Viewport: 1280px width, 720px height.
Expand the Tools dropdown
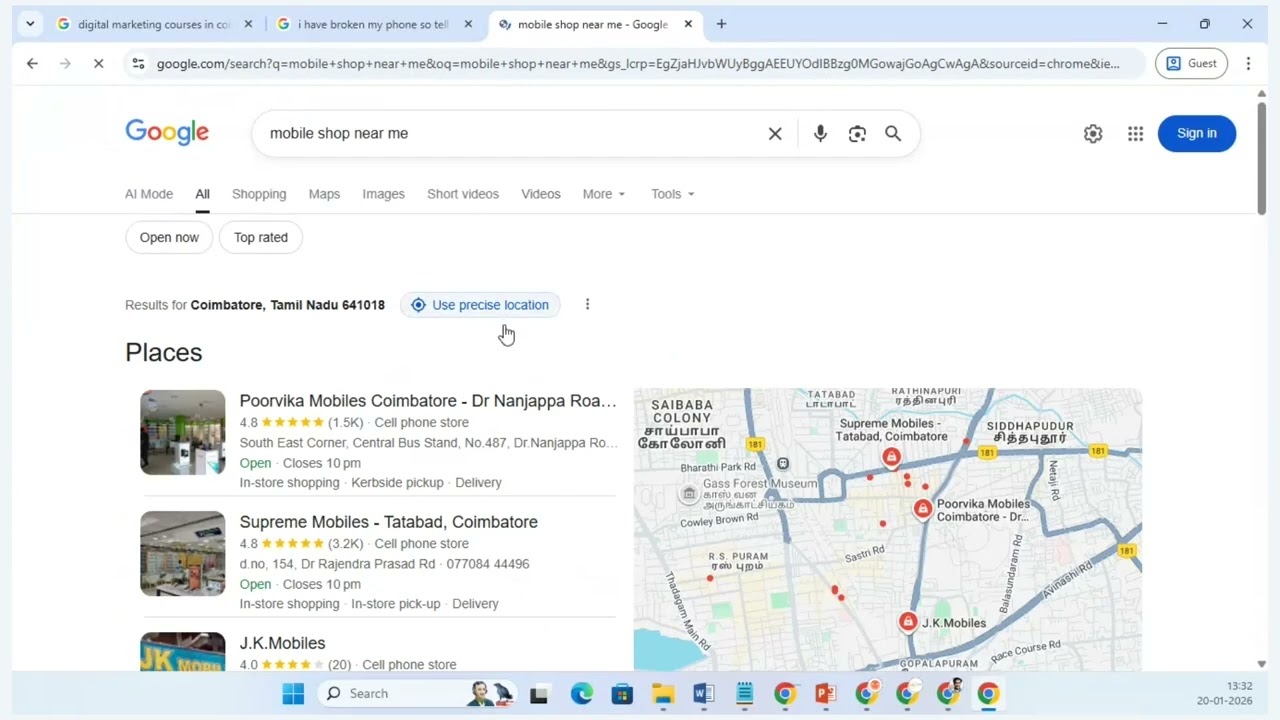click(672, 194)
